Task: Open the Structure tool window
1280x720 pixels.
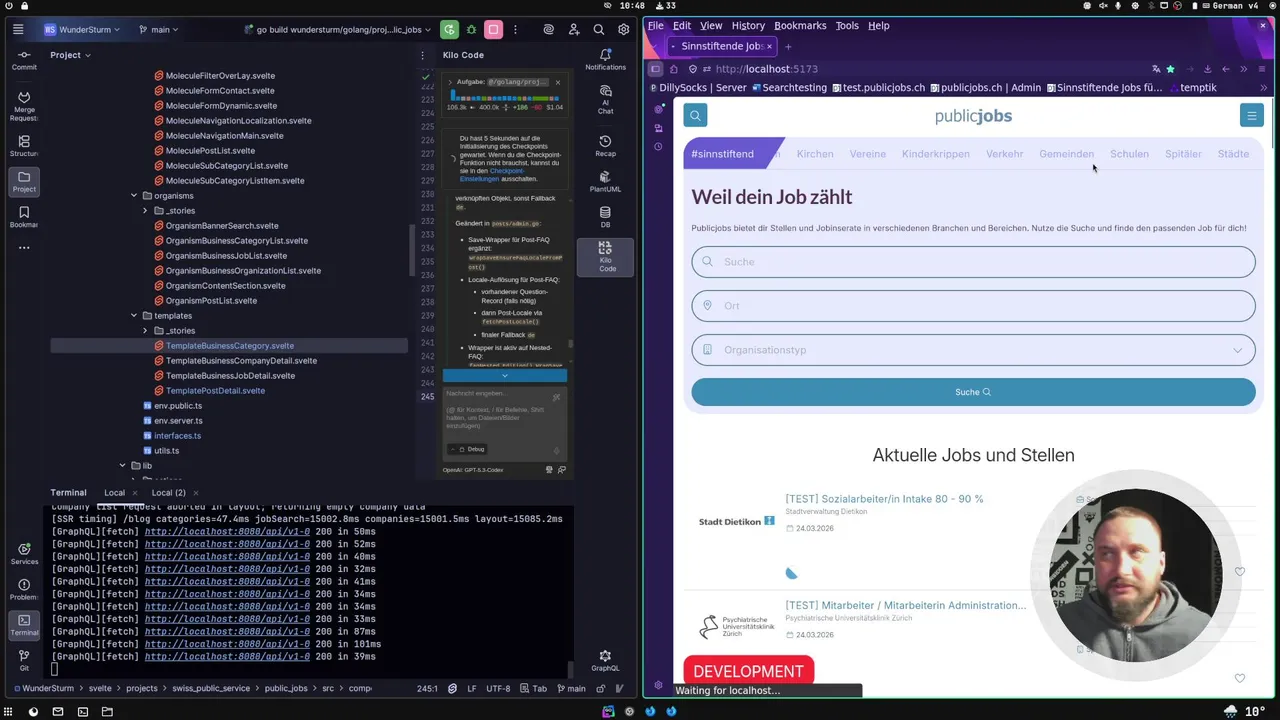Action: point(24,146)
